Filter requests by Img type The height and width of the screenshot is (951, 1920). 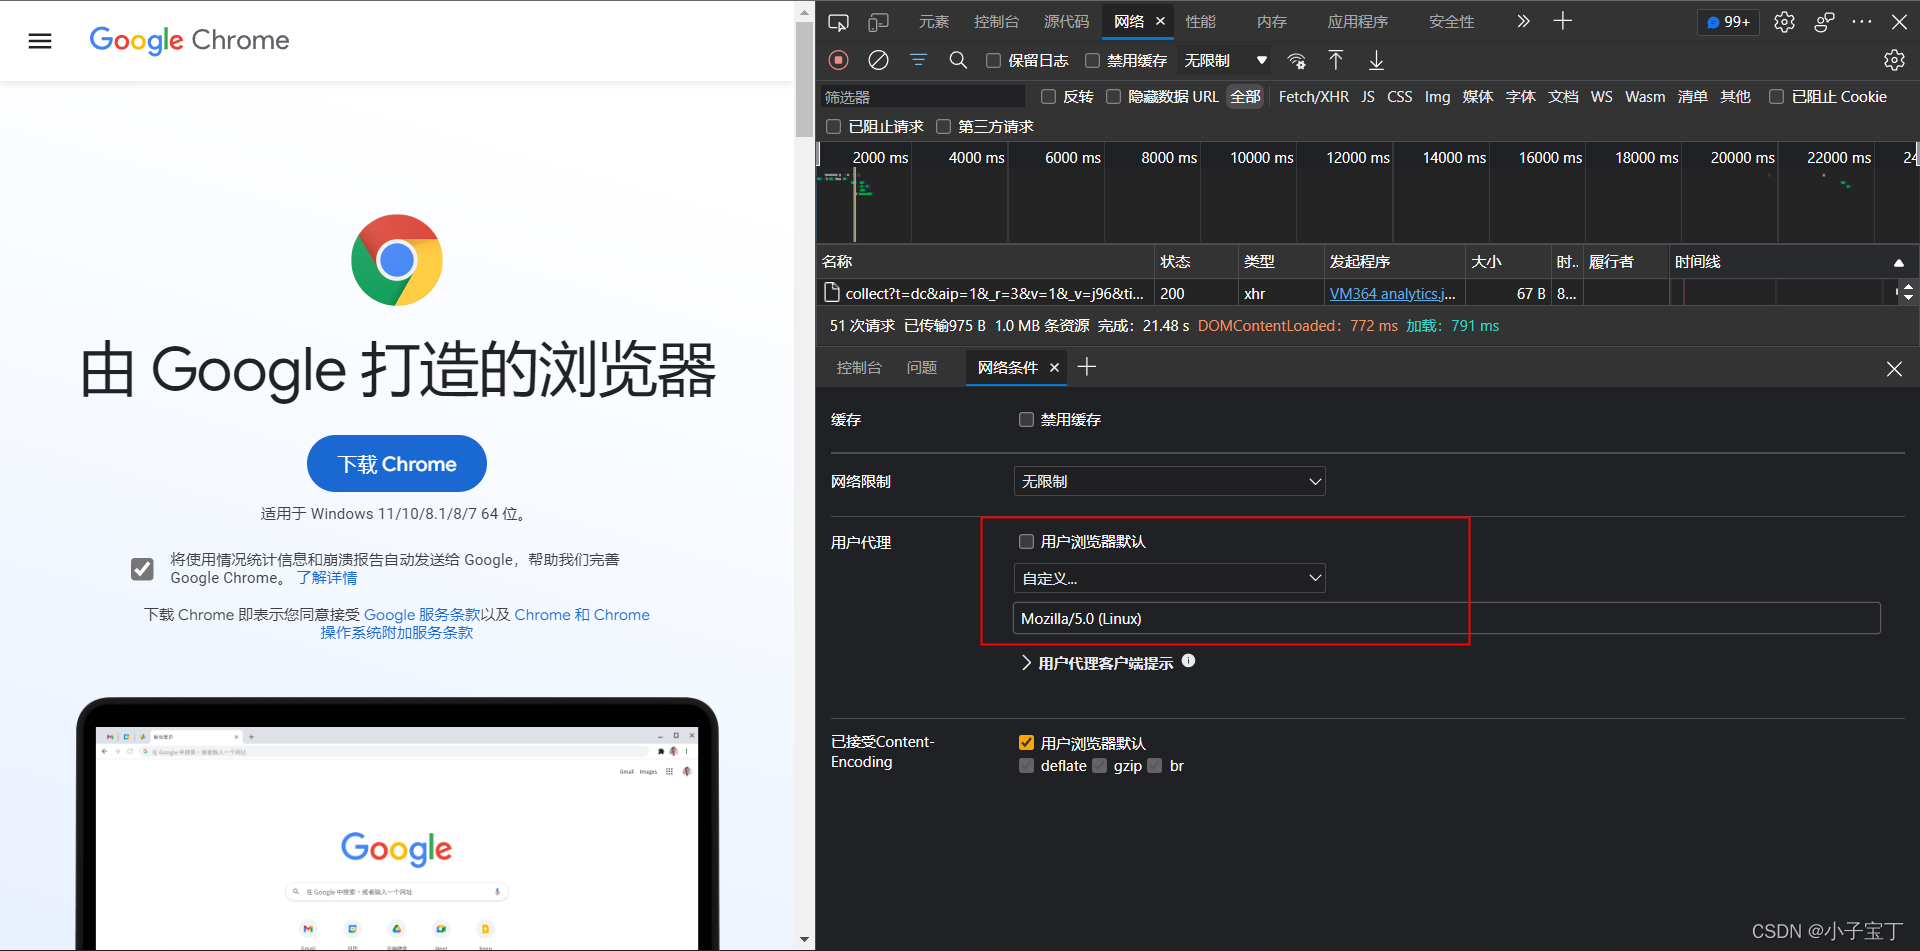pyautogui.click(x=1437, y=96)
